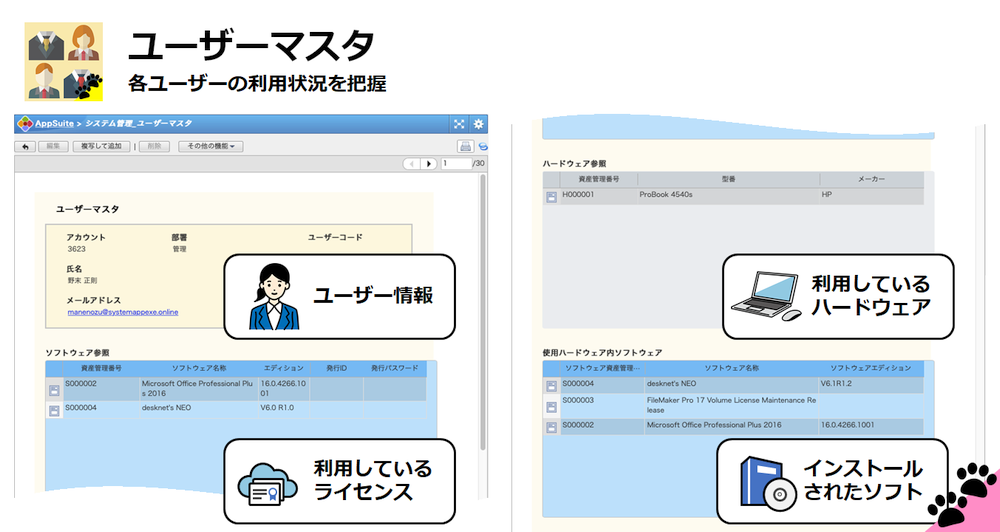Open settings via the gear icon

[478, 124]
